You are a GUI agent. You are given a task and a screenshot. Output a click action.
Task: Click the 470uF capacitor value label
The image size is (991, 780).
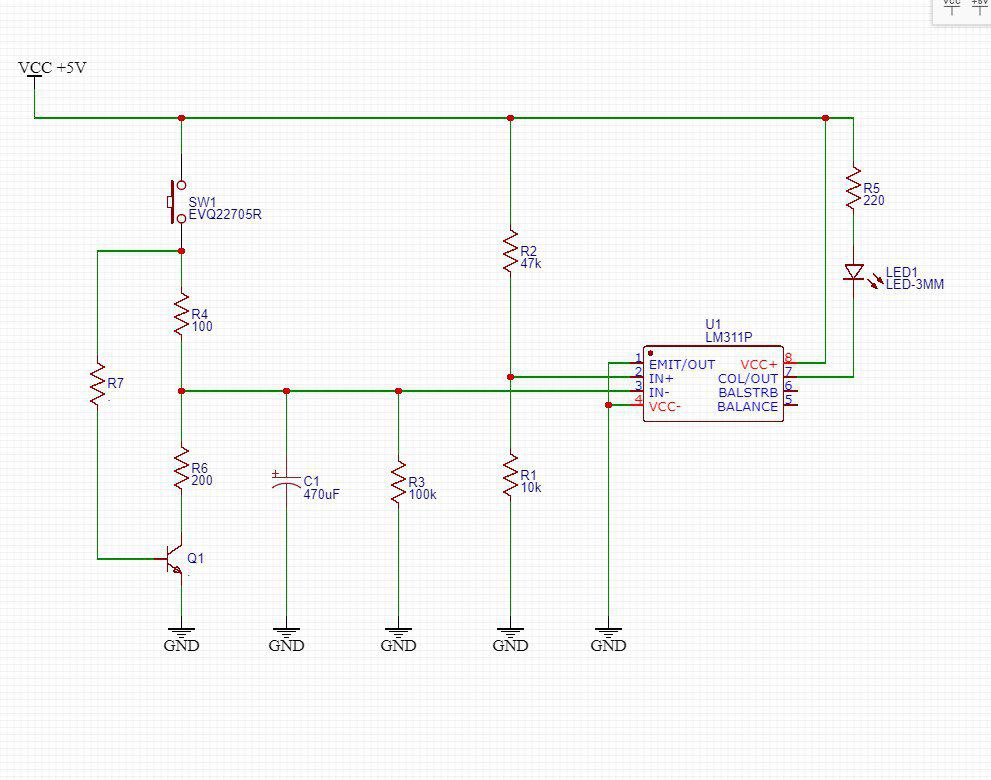pos(322,494)
